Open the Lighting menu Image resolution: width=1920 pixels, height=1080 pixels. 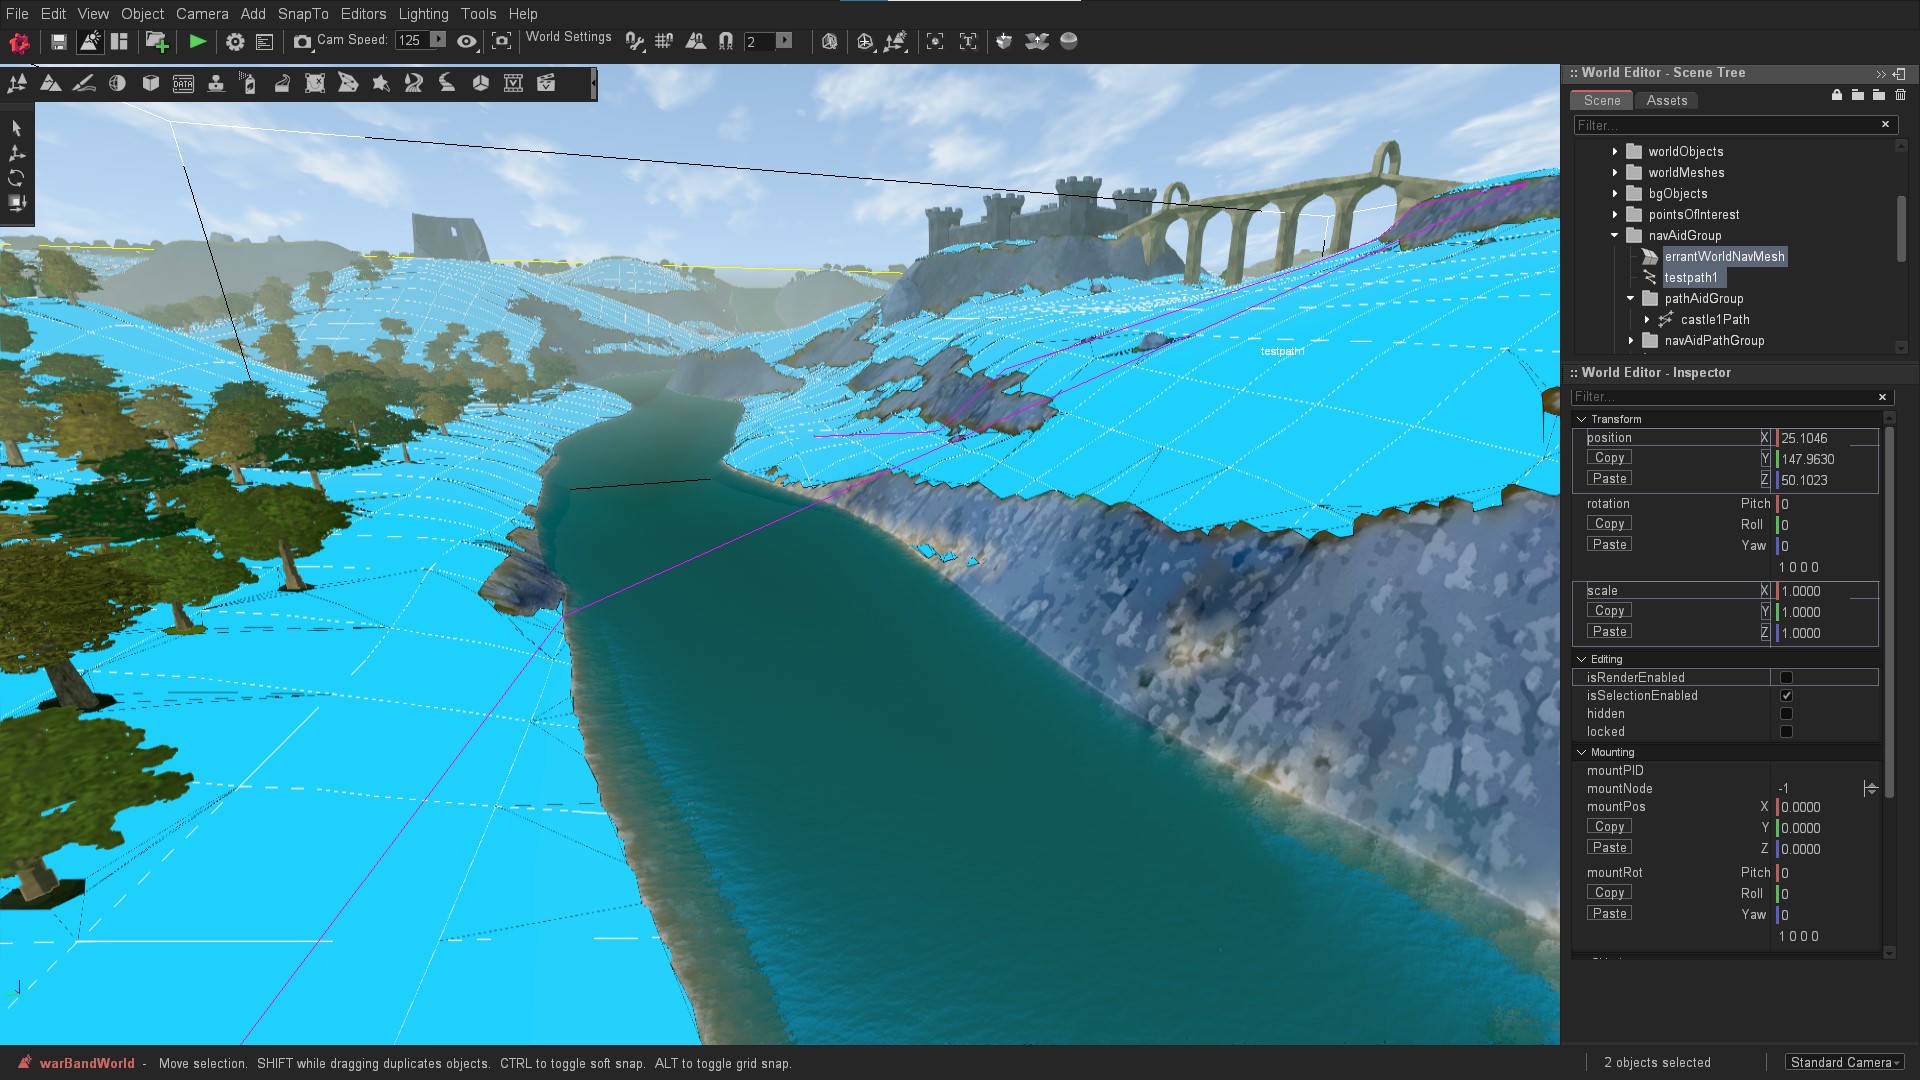[423, 14]
